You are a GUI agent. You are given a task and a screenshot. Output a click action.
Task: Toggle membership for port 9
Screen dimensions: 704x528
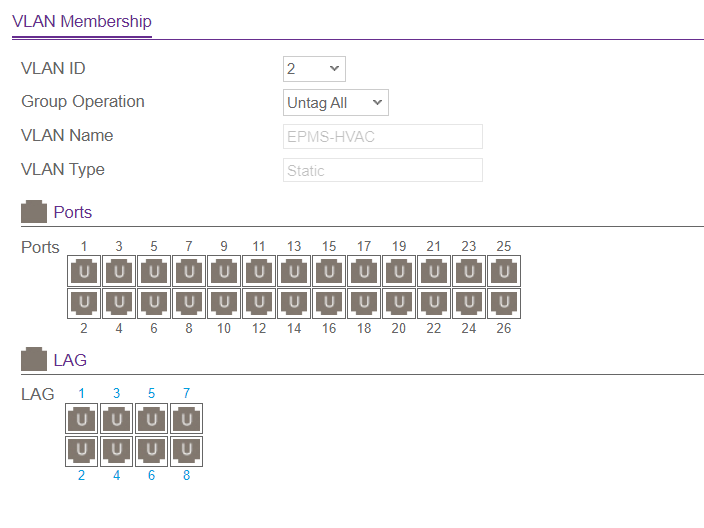[224, 271]
